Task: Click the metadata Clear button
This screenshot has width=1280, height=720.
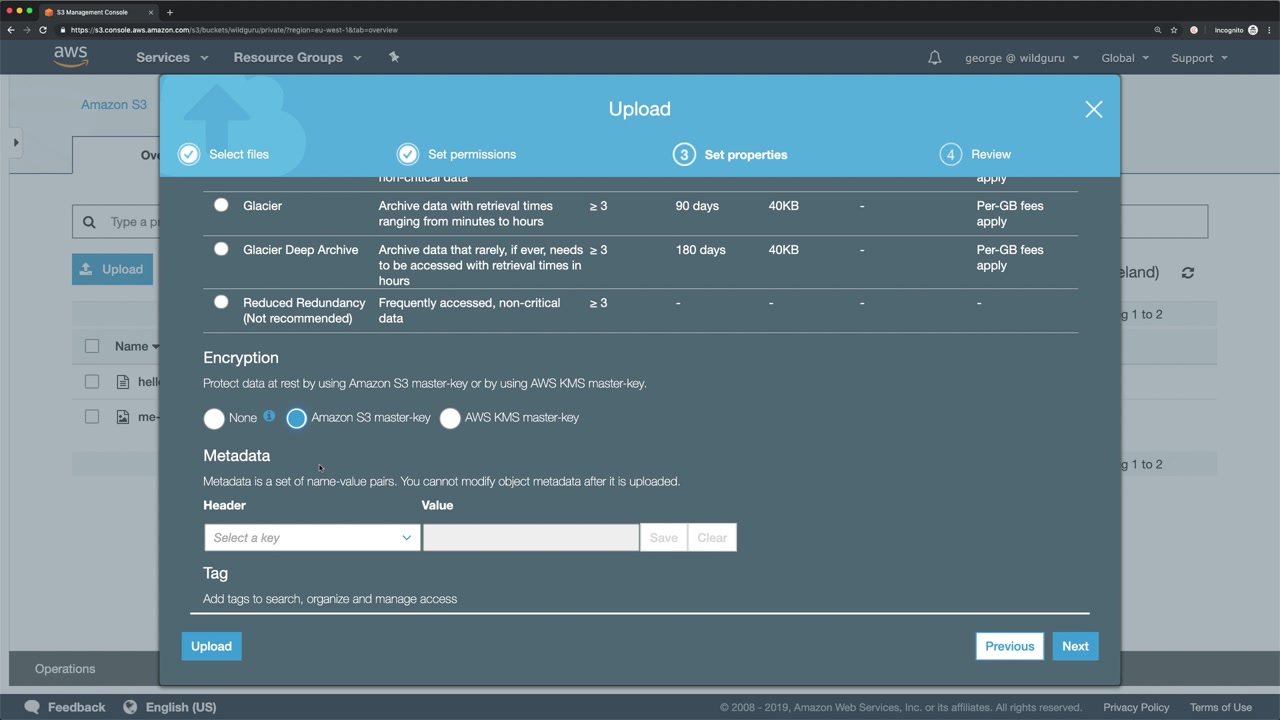Action: click(x=712, y=538)
